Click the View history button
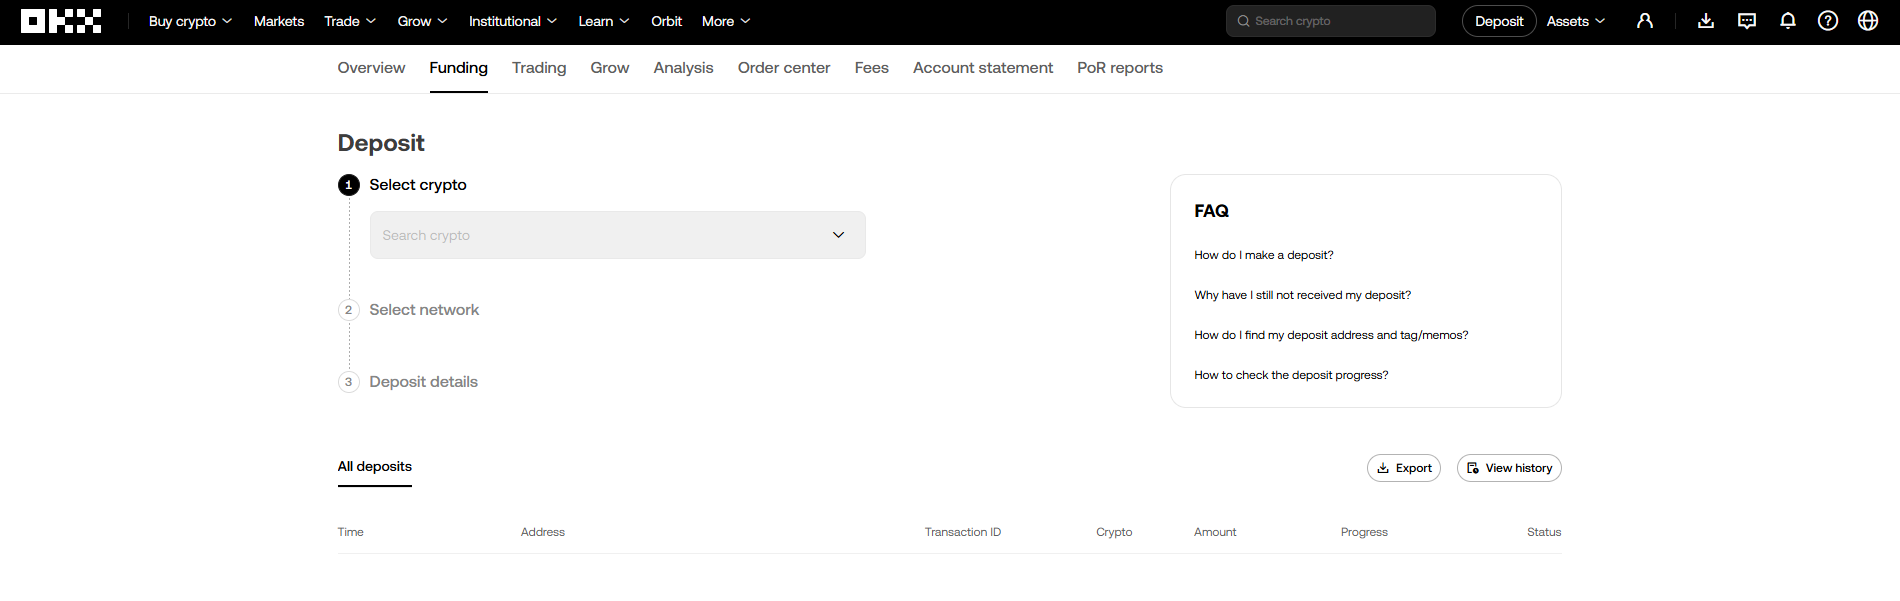The image size is (1900, 601). click(x=1509, y=468)
